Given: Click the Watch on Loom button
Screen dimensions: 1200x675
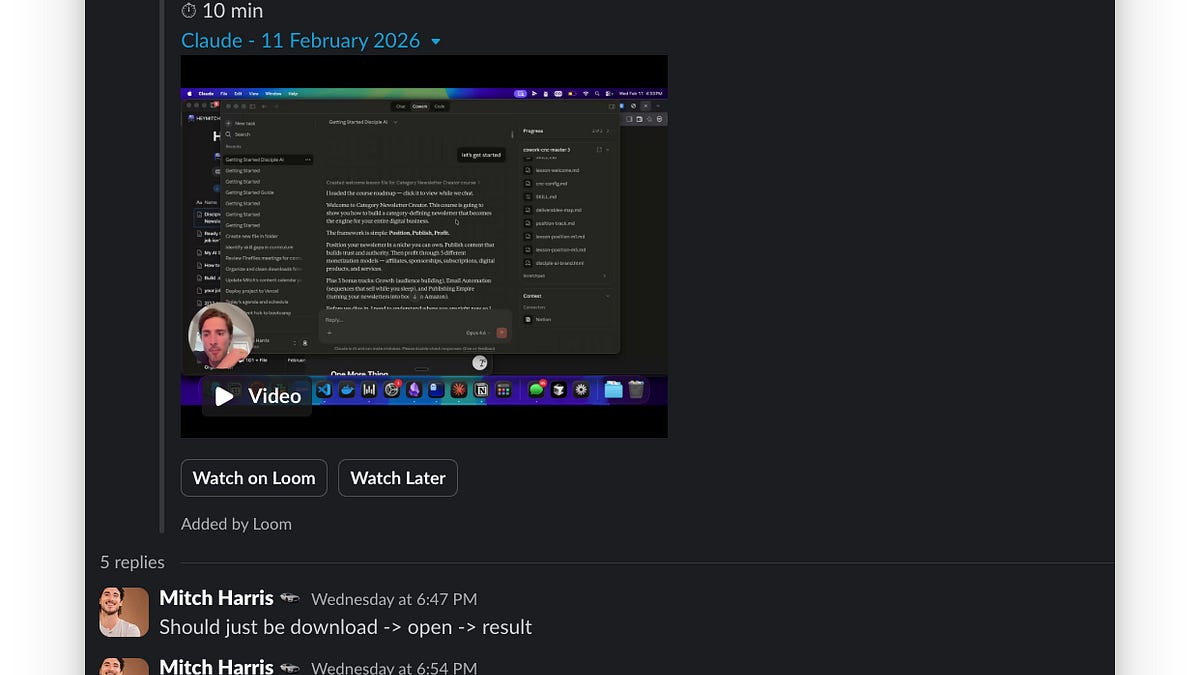Looking at the screenshot, I should 254,478.
